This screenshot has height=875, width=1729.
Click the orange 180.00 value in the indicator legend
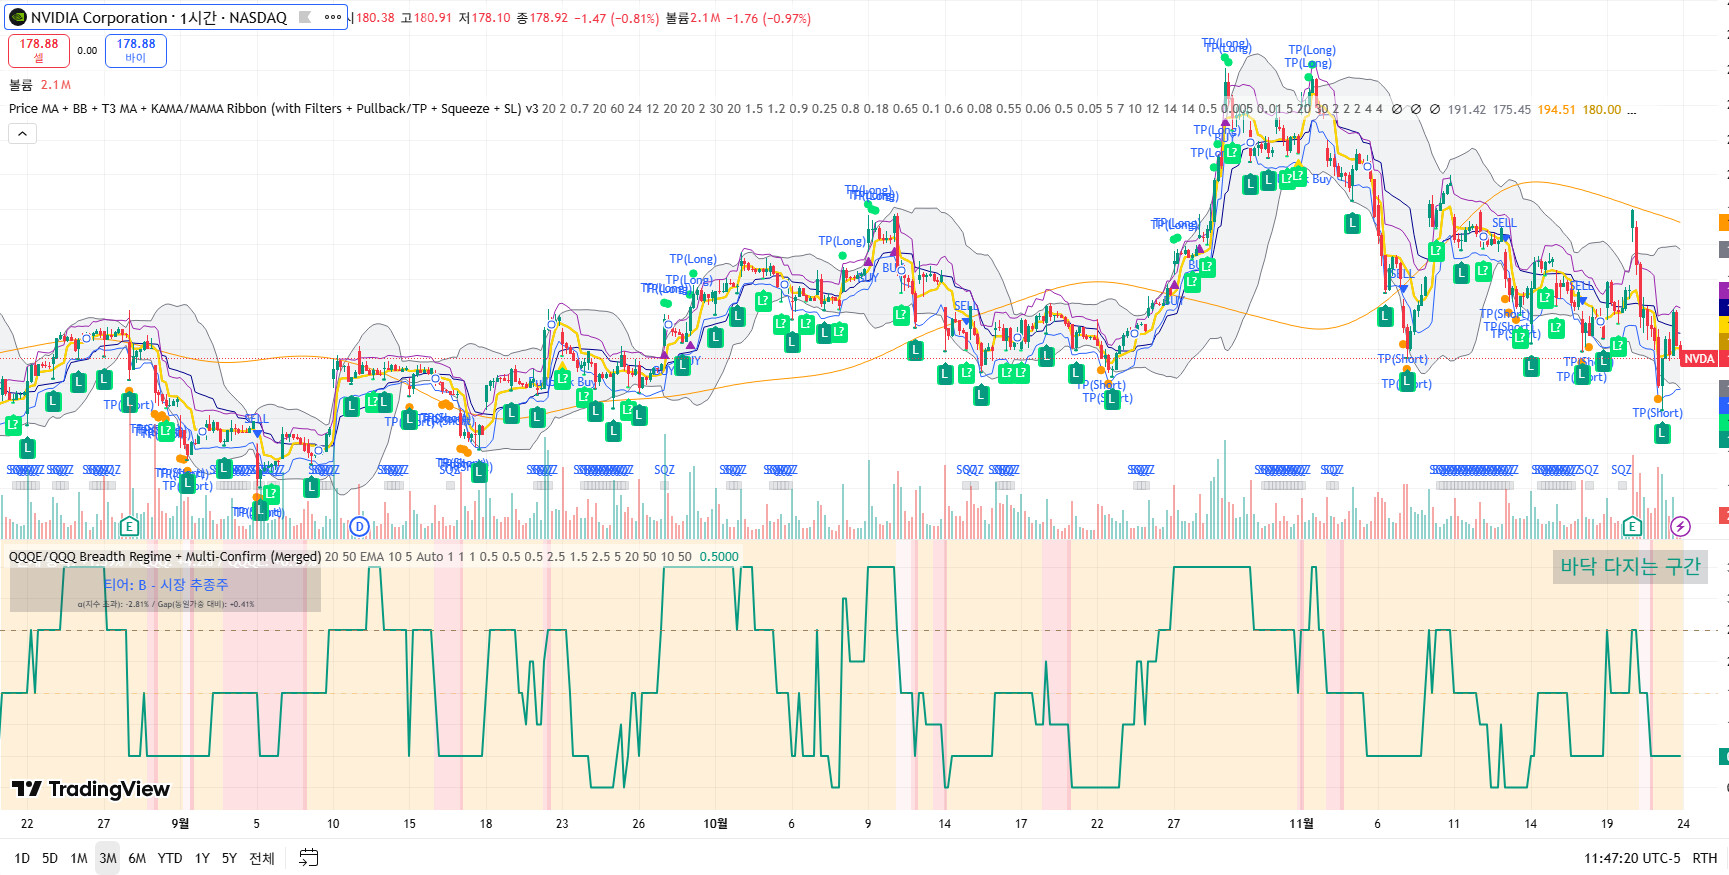click(1602, 110)
